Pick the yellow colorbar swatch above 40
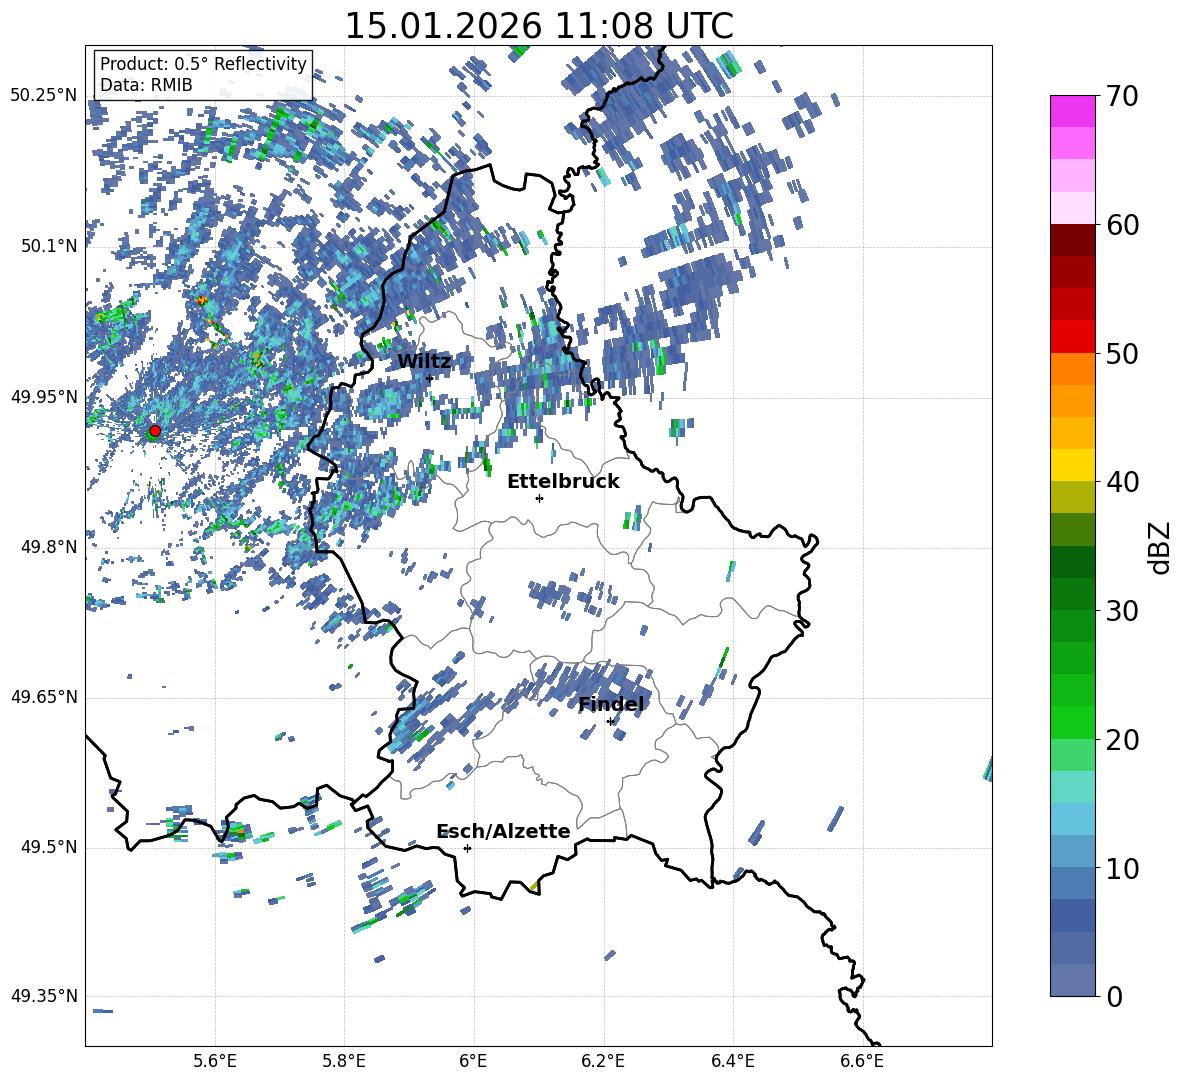 [1072, 465]
